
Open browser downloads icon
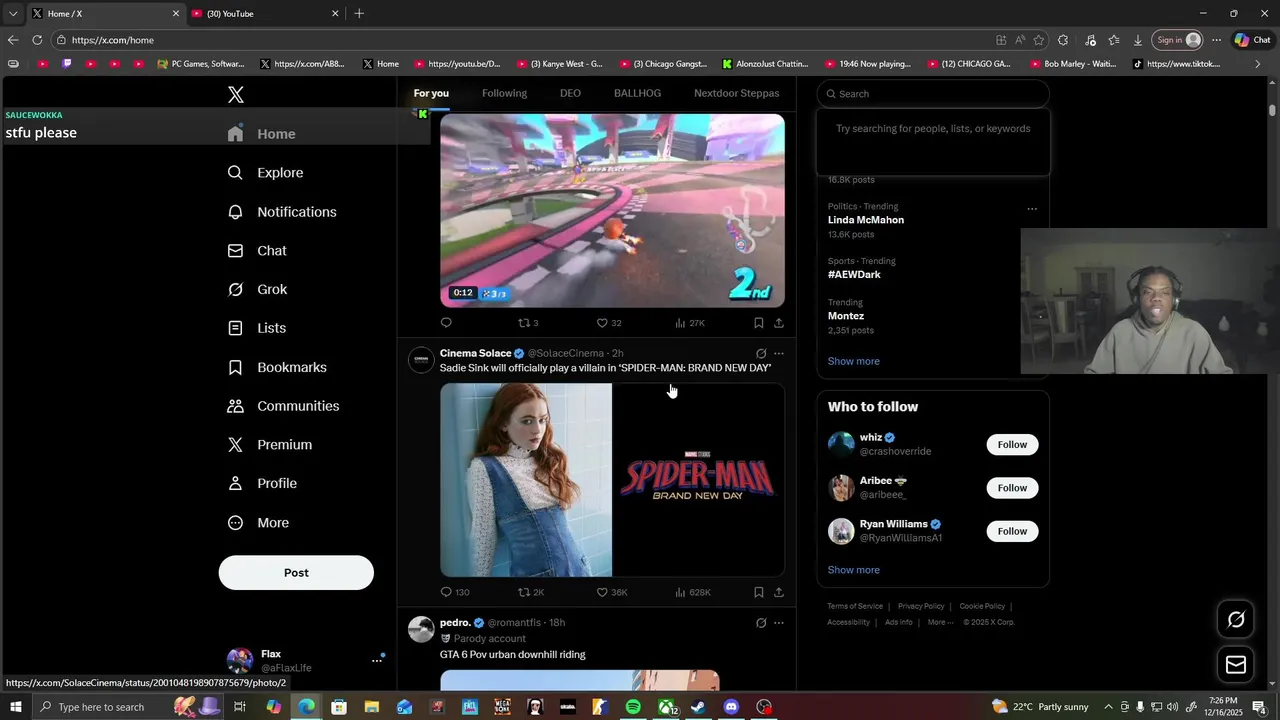pyautogui.click(x=1138, y=40)
